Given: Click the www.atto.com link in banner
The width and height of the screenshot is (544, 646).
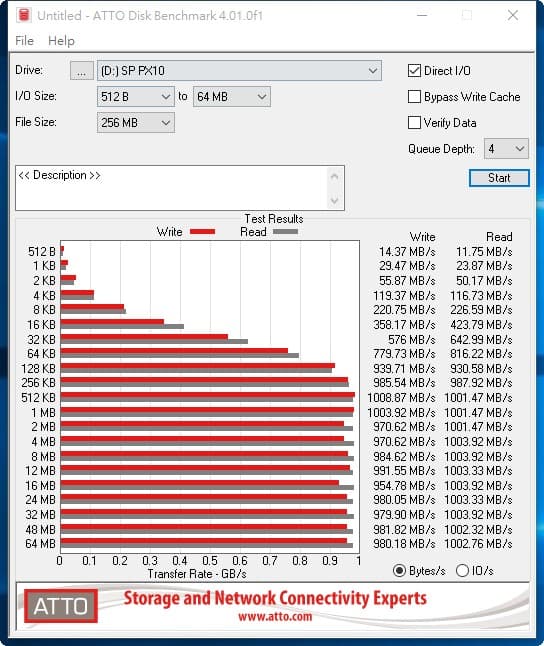Looking at the screenshot, I should tap(275, 616).
